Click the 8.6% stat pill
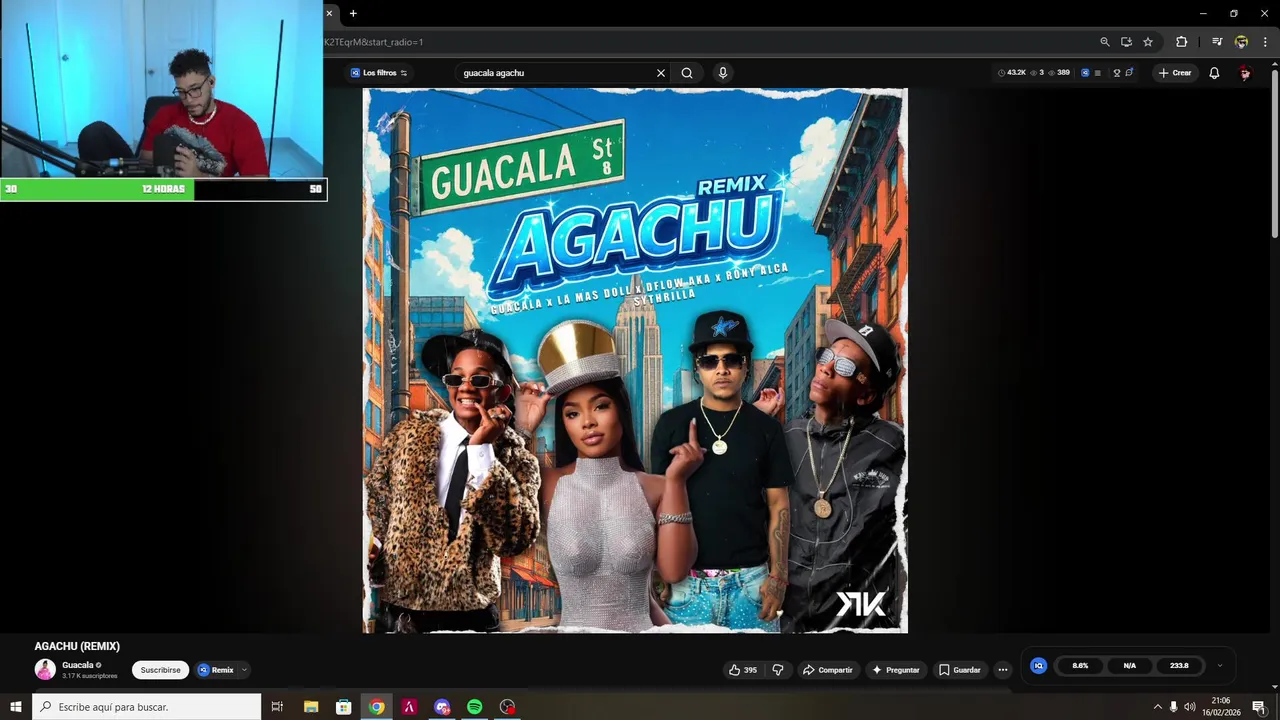 pos(1080,666)
